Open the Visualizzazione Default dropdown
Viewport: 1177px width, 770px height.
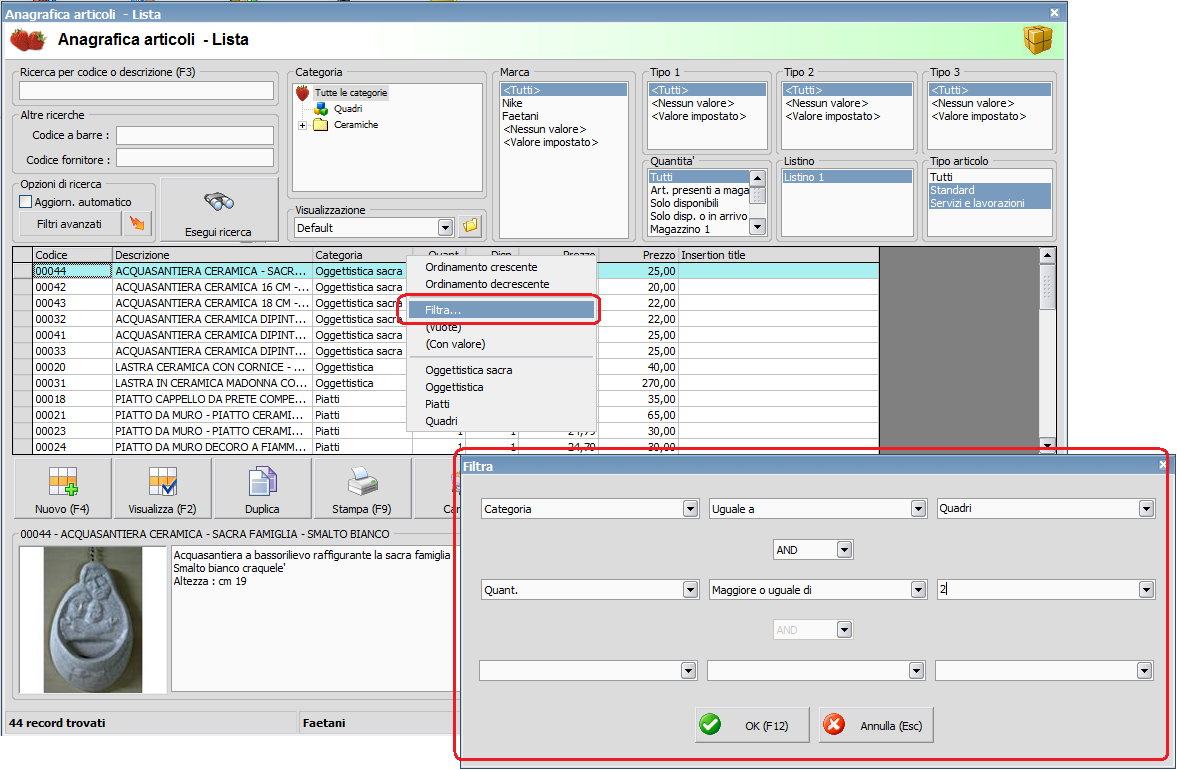coord(445,227)
